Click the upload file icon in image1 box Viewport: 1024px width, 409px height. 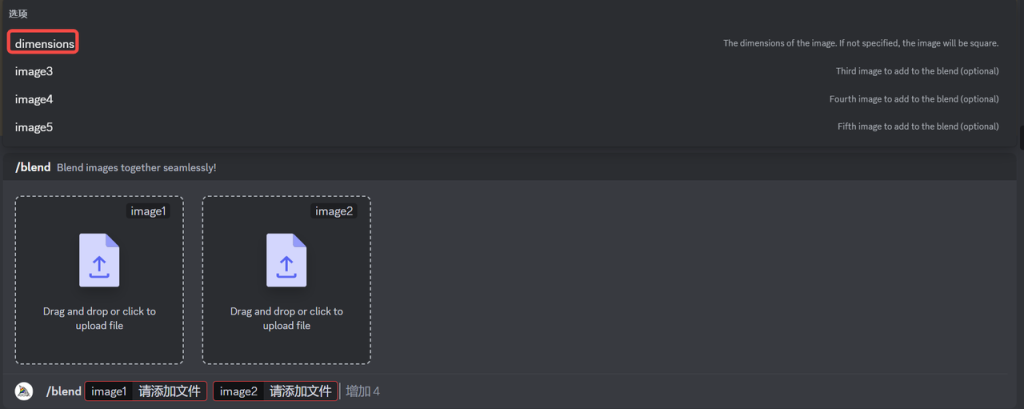click(x=99, y=260)
